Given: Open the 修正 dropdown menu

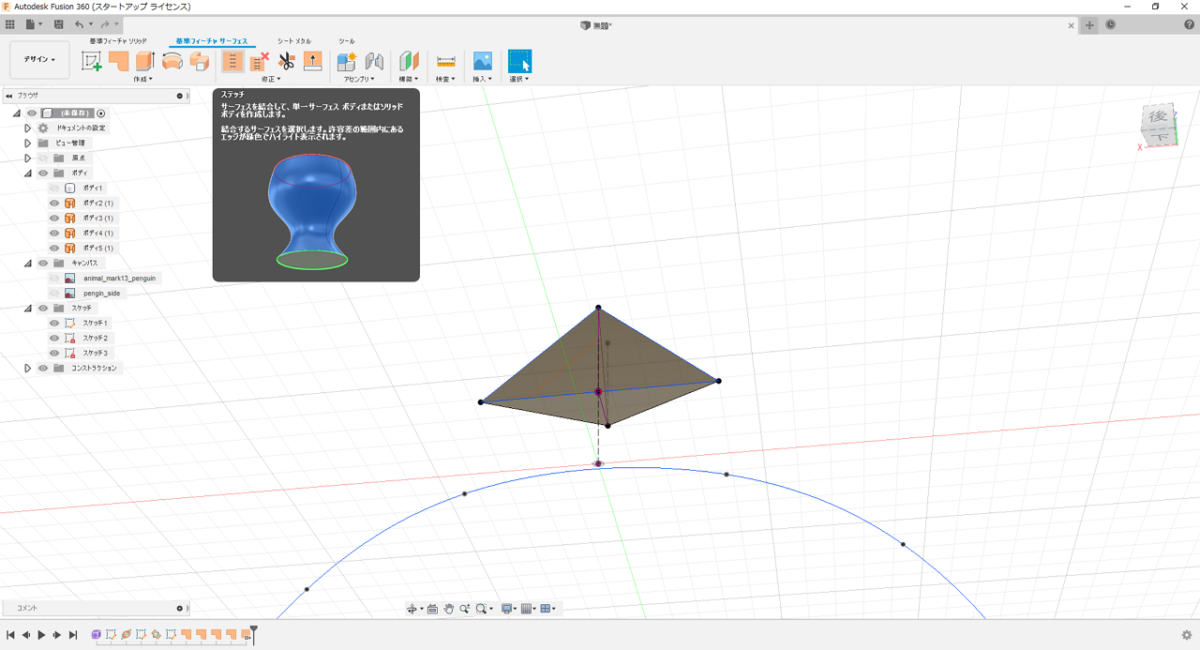Looking at the screenshot, I should click(x=270, y=79).
